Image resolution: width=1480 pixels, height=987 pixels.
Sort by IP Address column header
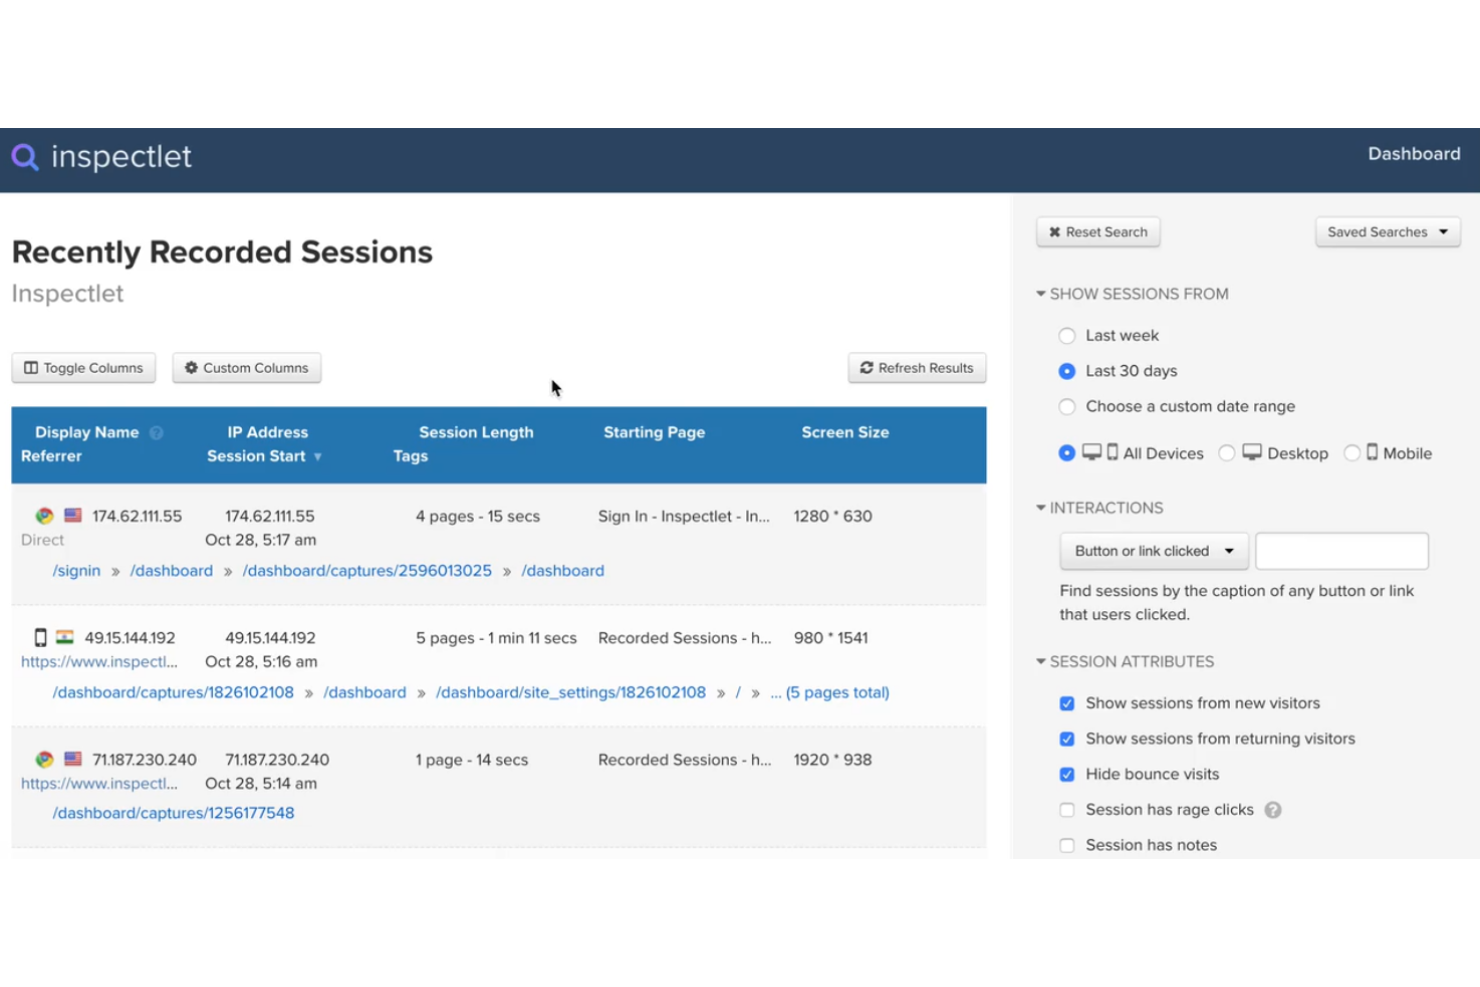[267, 433]
